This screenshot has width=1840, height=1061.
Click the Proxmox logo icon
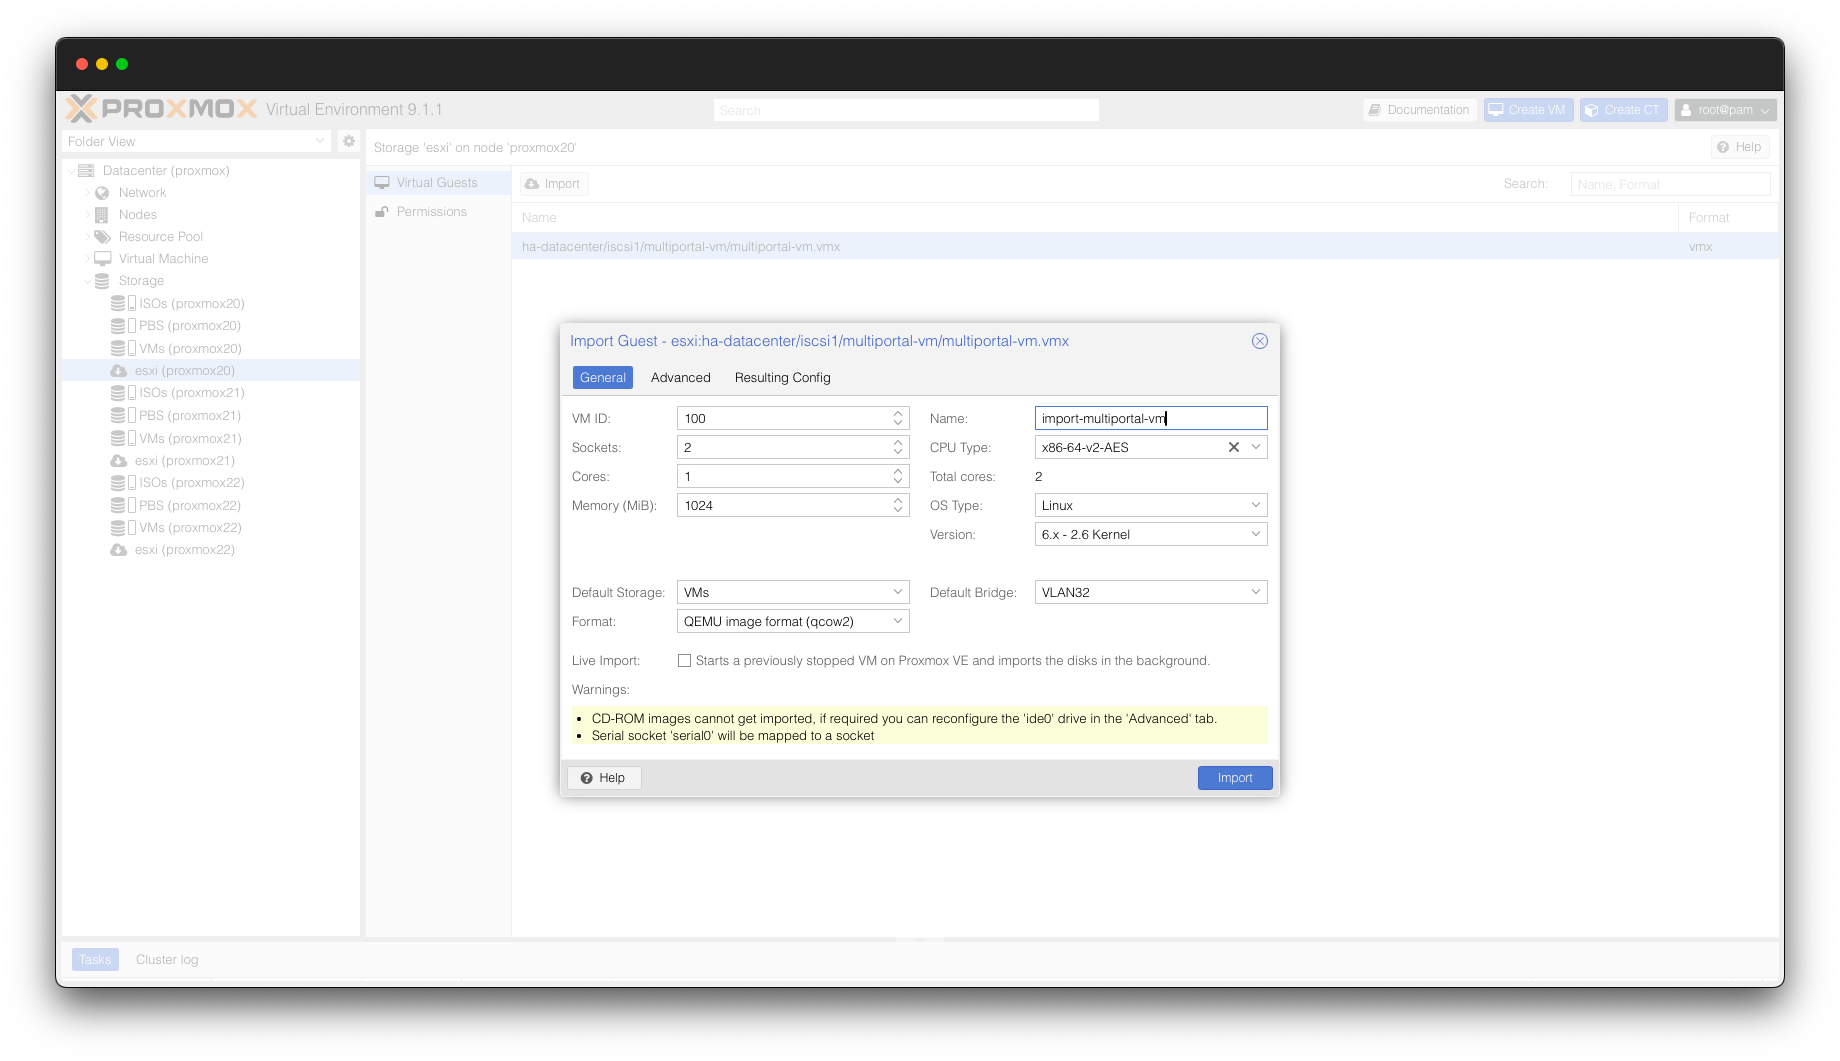click(81, 109)
